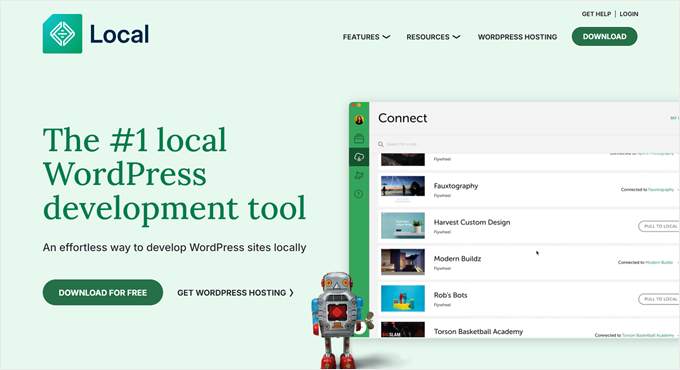Click the add-ons puzzle icon in sidebar
The image size is (680, 370).
pyautogui.click(x=359, y=175)
